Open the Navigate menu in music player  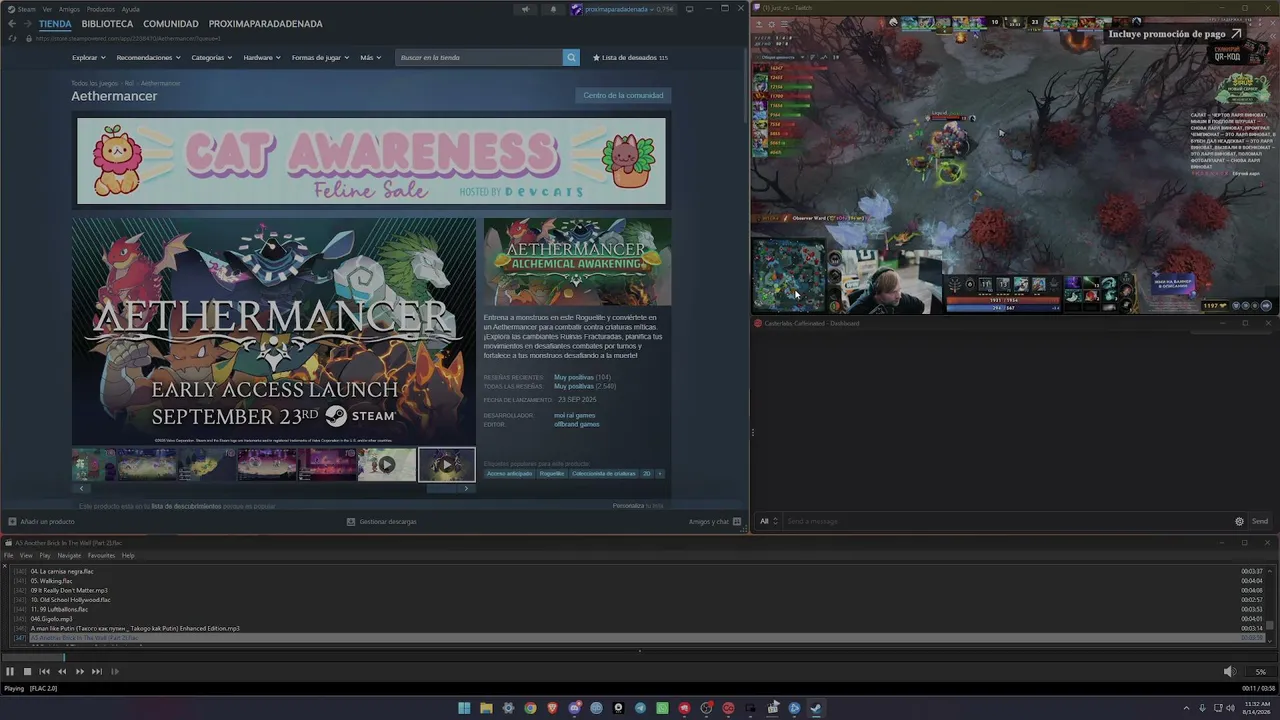pyautogui.click(x=69, y=556)
